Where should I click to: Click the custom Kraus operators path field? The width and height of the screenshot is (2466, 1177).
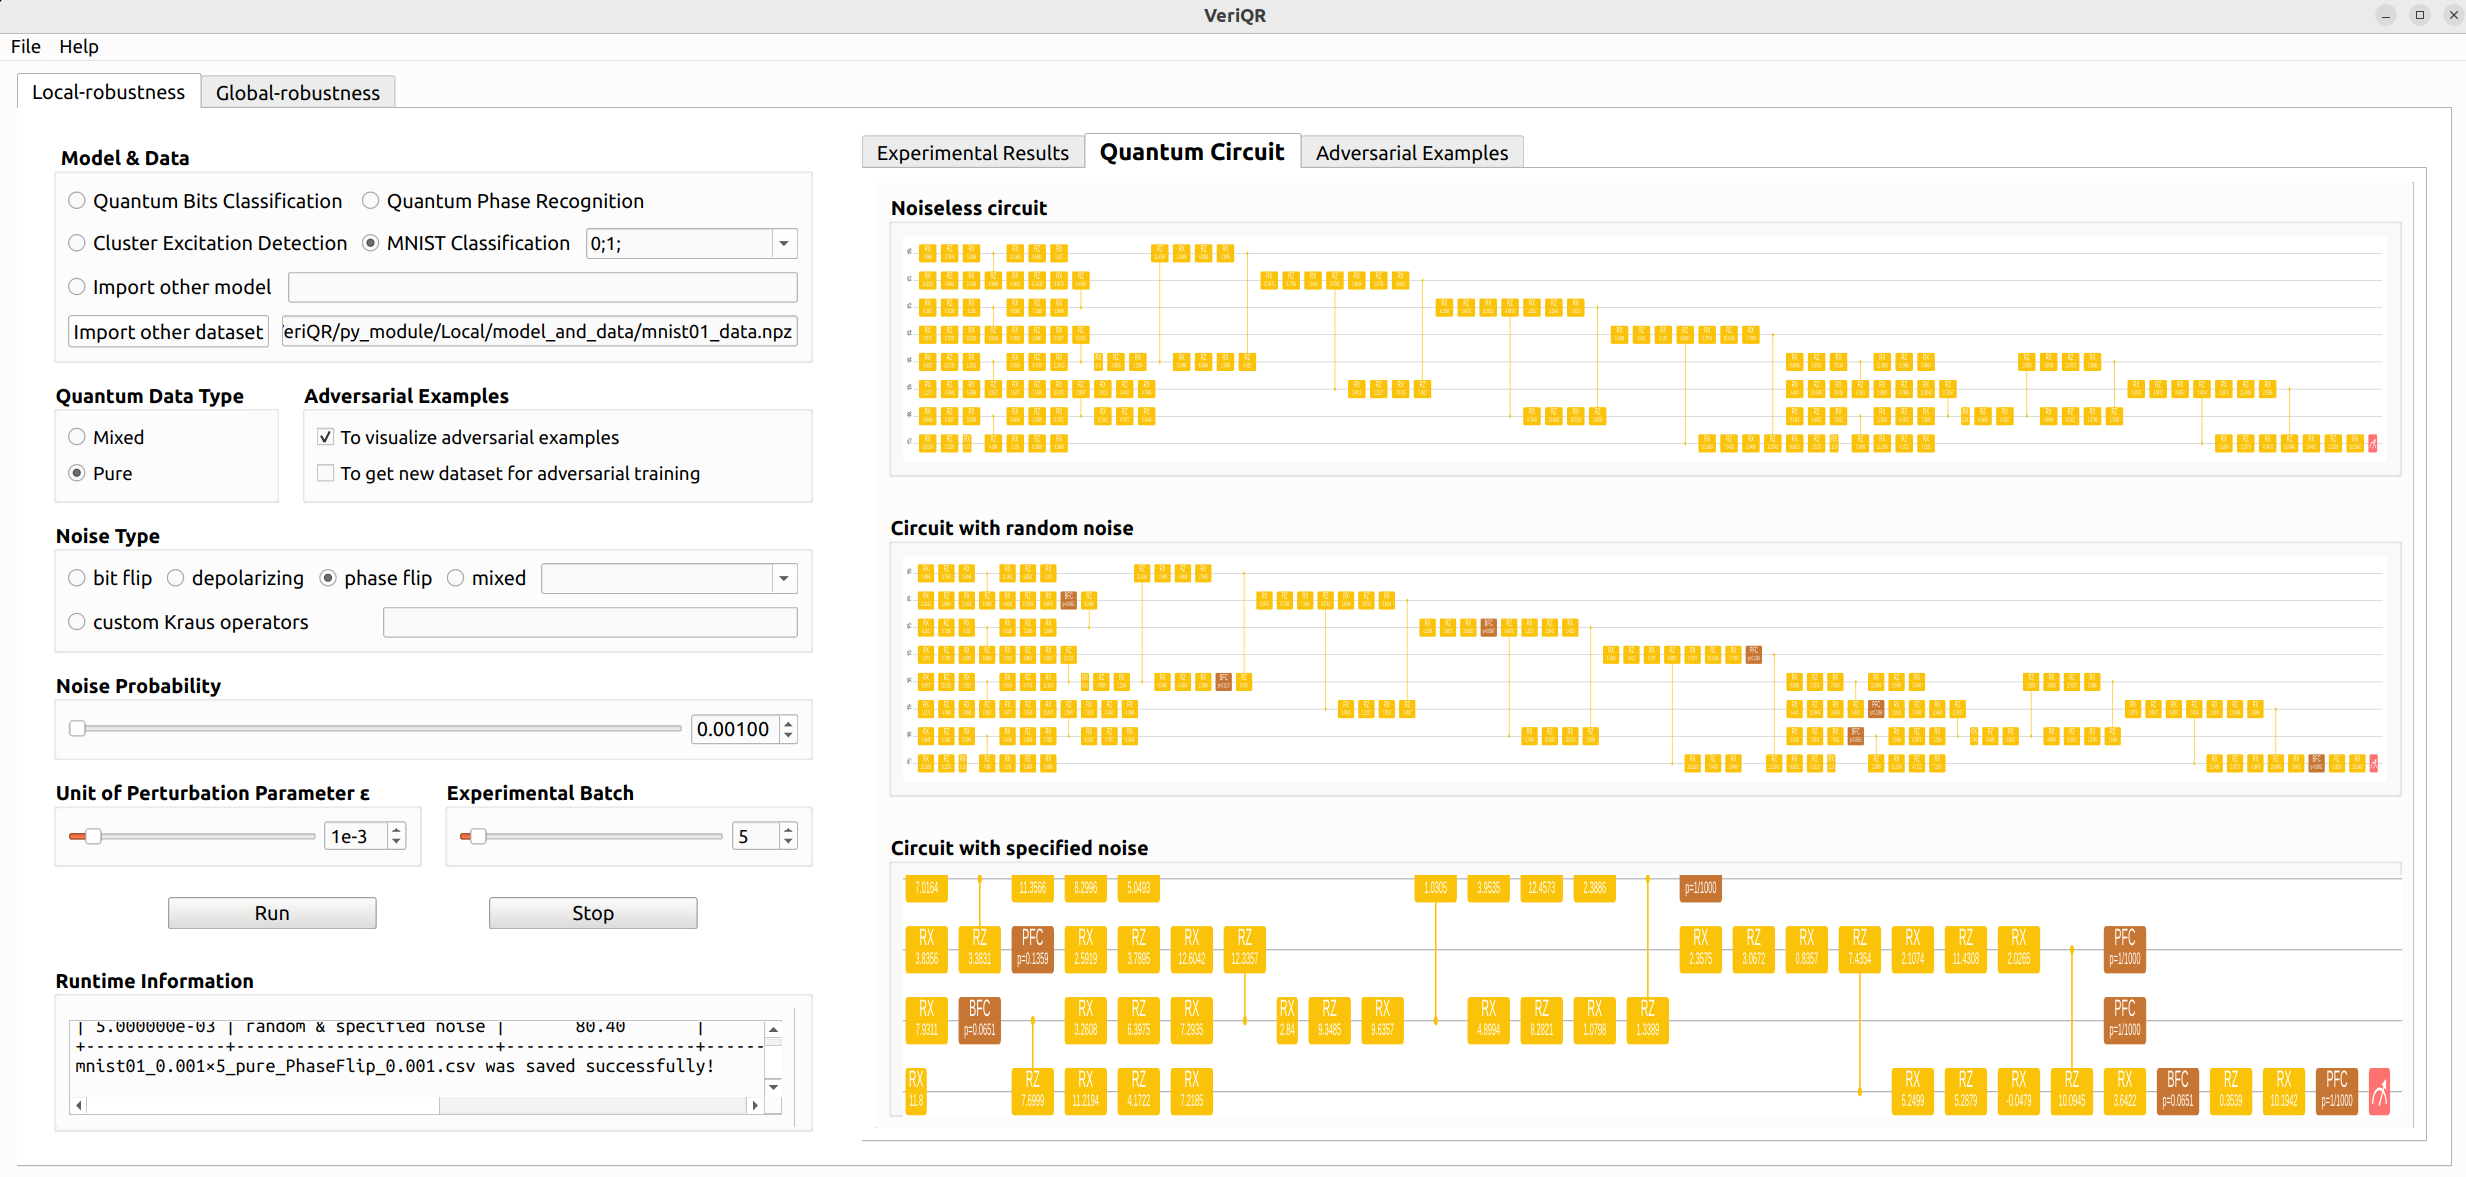click(x=589, y=622)
